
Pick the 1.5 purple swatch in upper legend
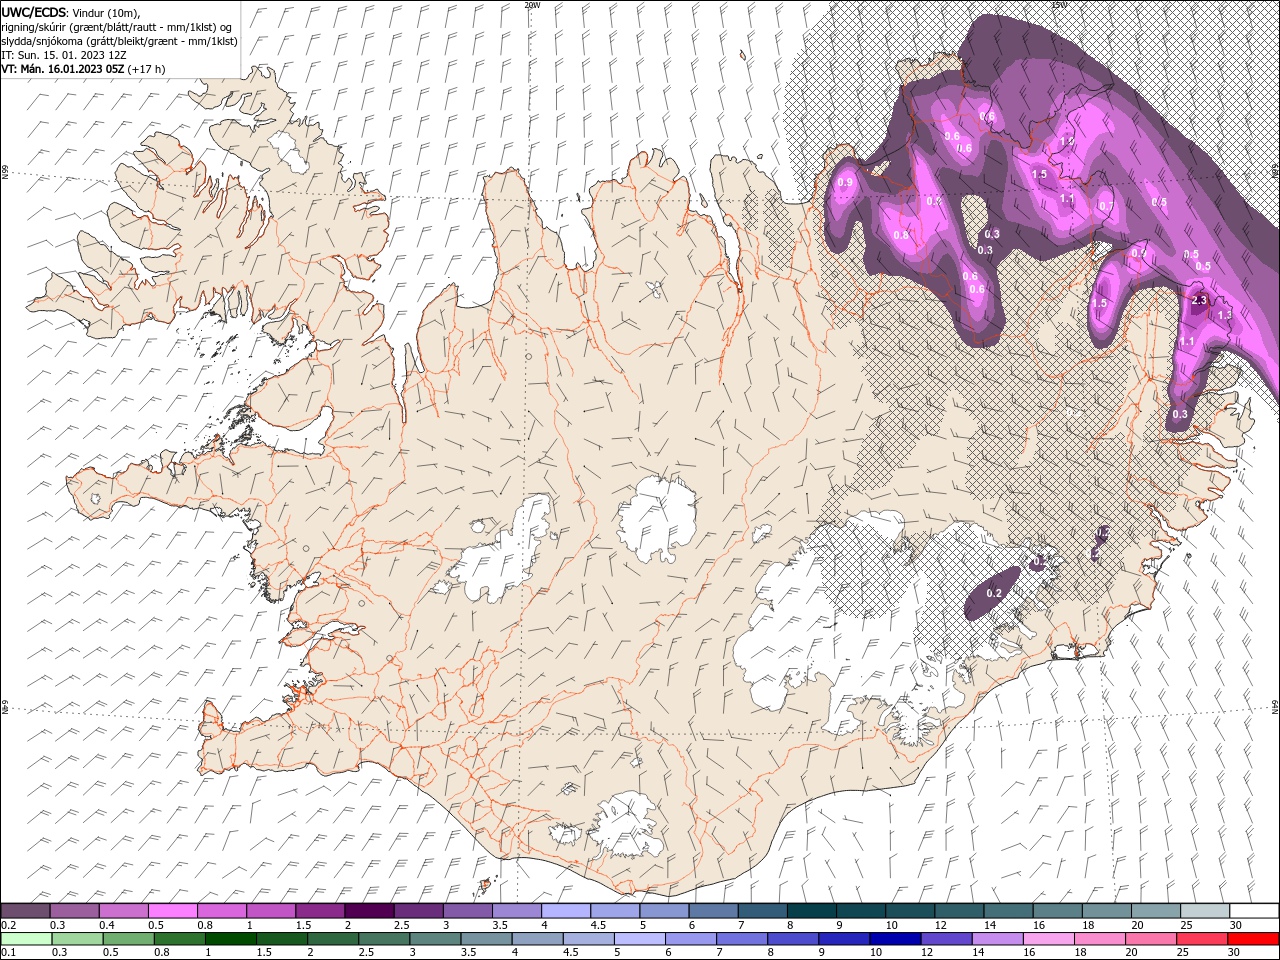(320, 911)
